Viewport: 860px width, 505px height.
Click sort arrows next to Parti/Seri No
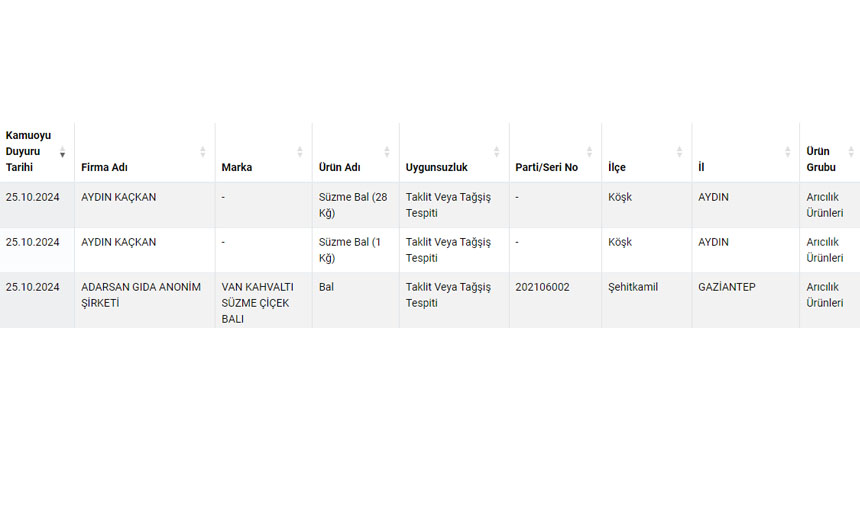point(590,152)
